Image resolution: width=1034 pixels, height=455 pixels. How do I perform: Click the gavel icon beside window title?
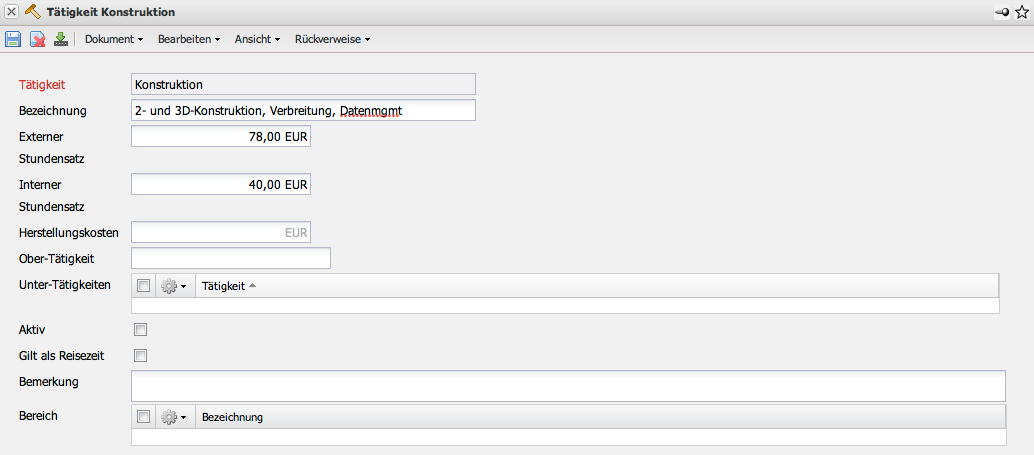point(32,12)
